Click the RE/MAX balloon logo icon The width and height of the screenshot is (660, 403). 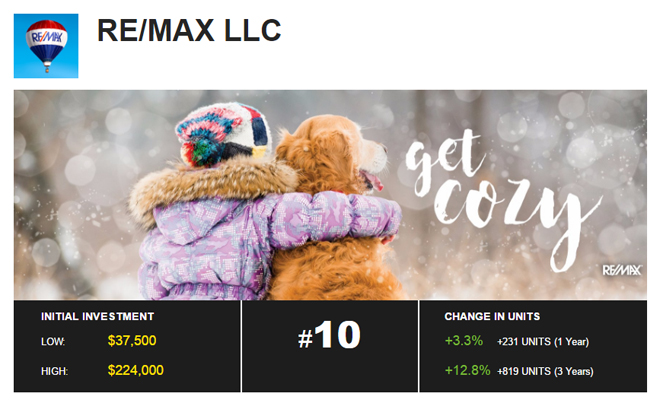pos(46,46)
